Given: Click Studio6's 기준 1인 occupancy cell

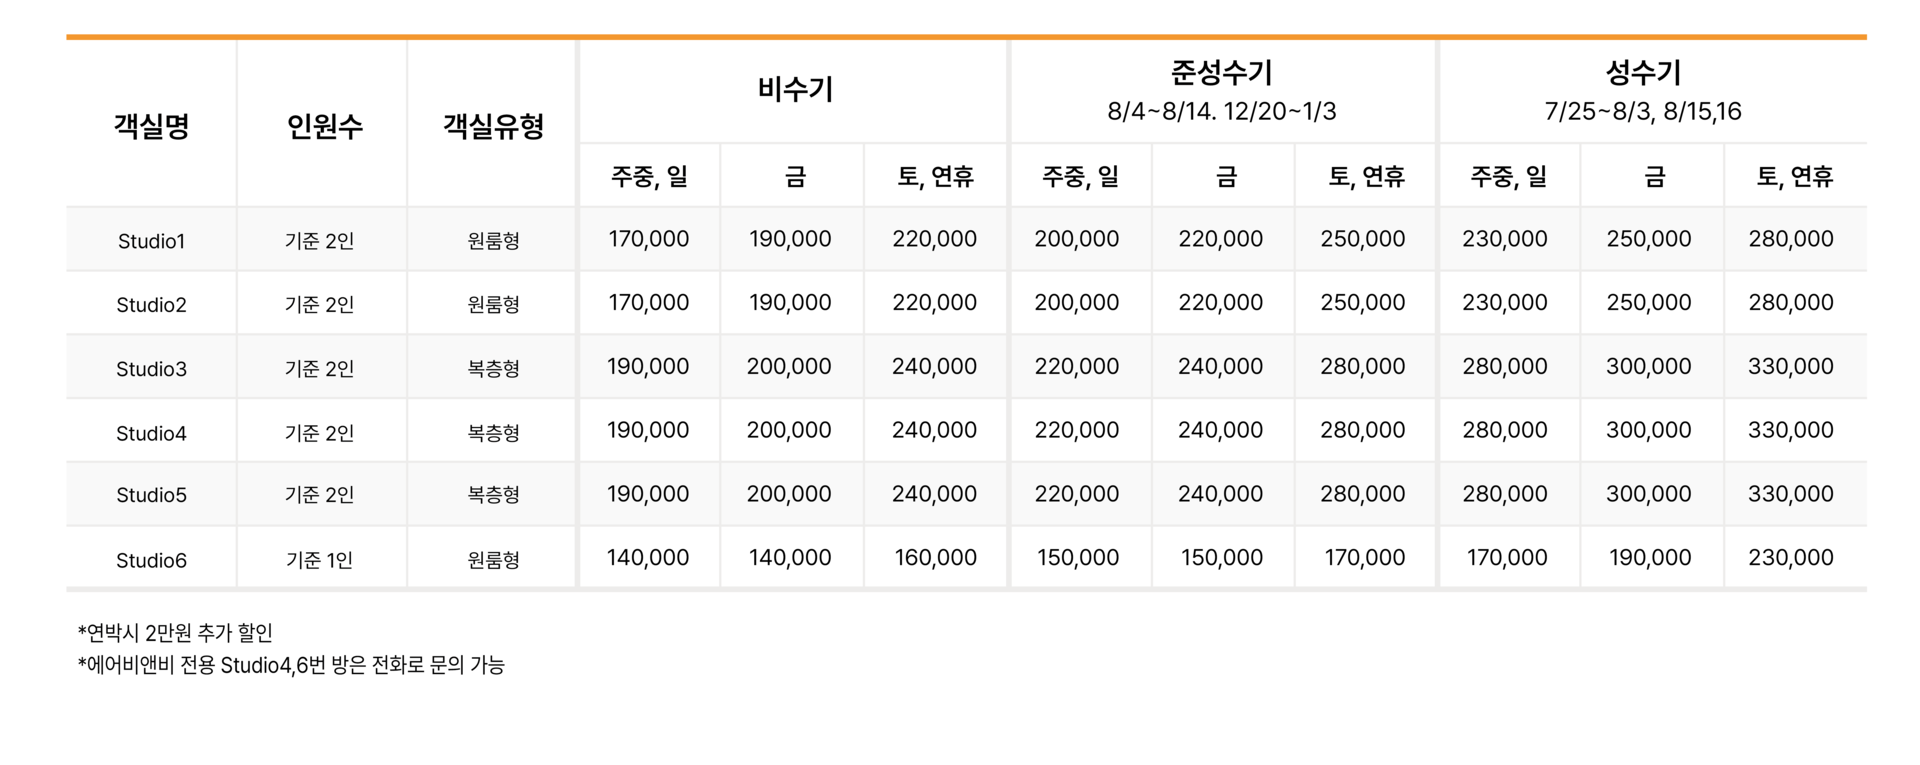Looking at the screenshot, I should point(320,560).
